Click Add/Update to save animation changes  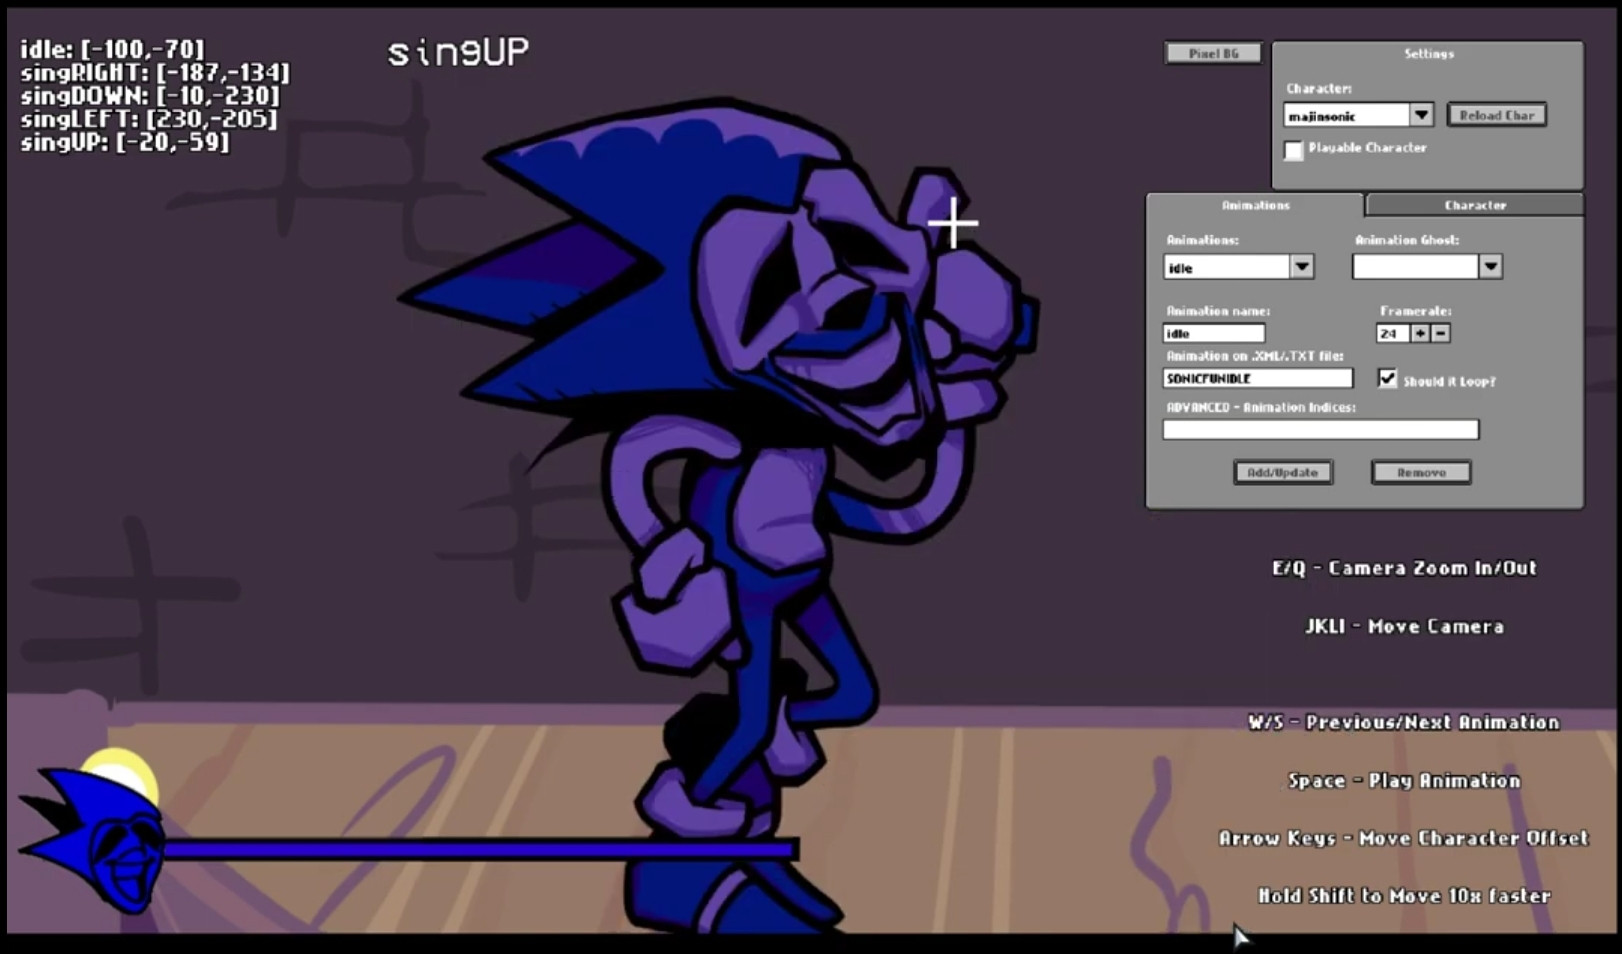(x=1284, y=471)
